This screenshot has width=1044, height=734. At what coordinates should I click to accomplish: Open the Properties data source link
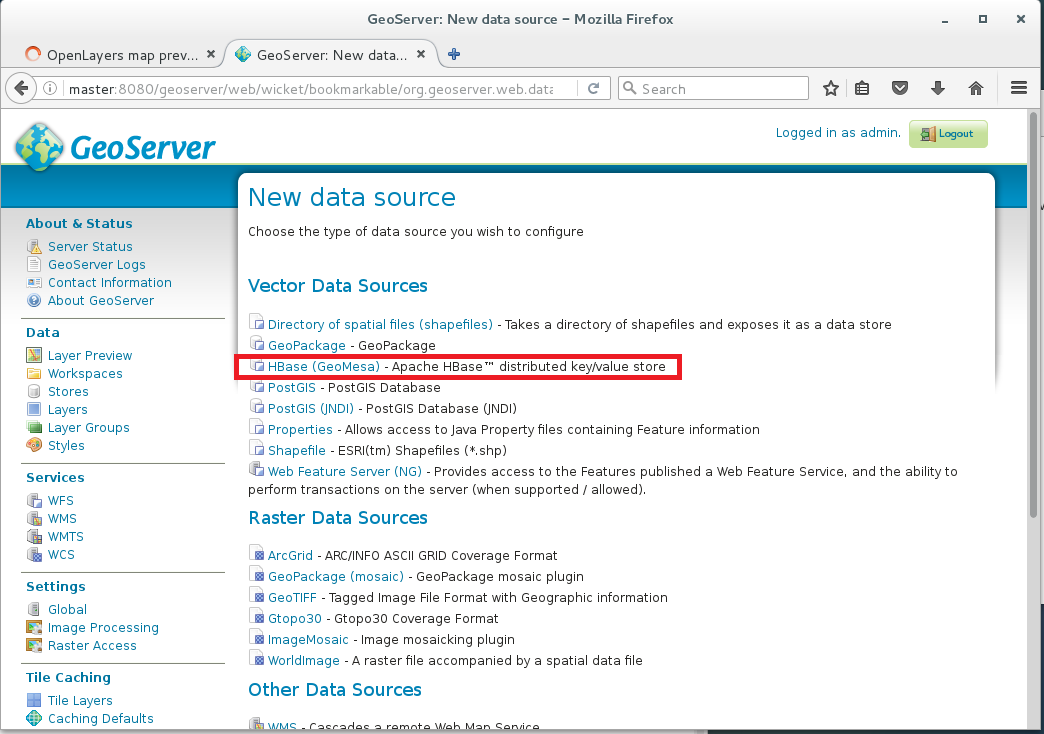[x=300, y=430]
